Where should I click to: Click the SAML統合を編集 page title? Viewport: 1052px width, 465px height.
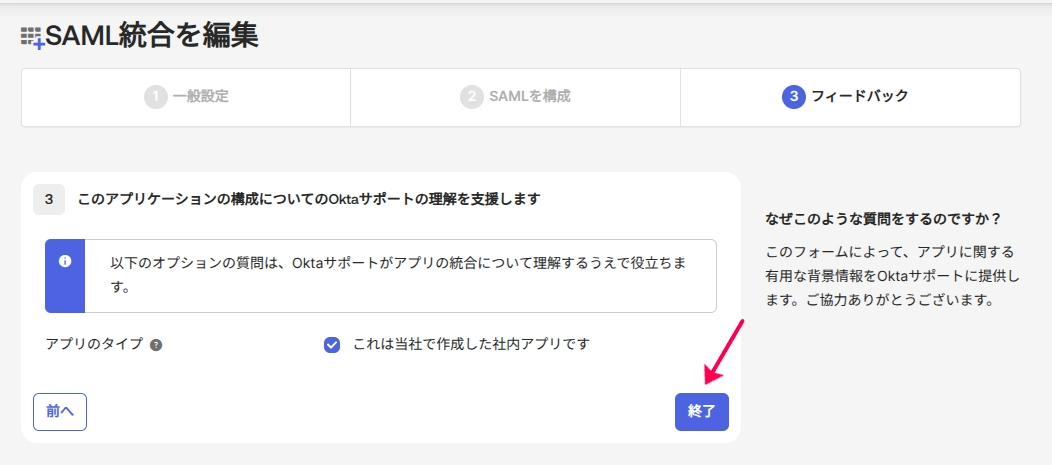tap(152, 36)
